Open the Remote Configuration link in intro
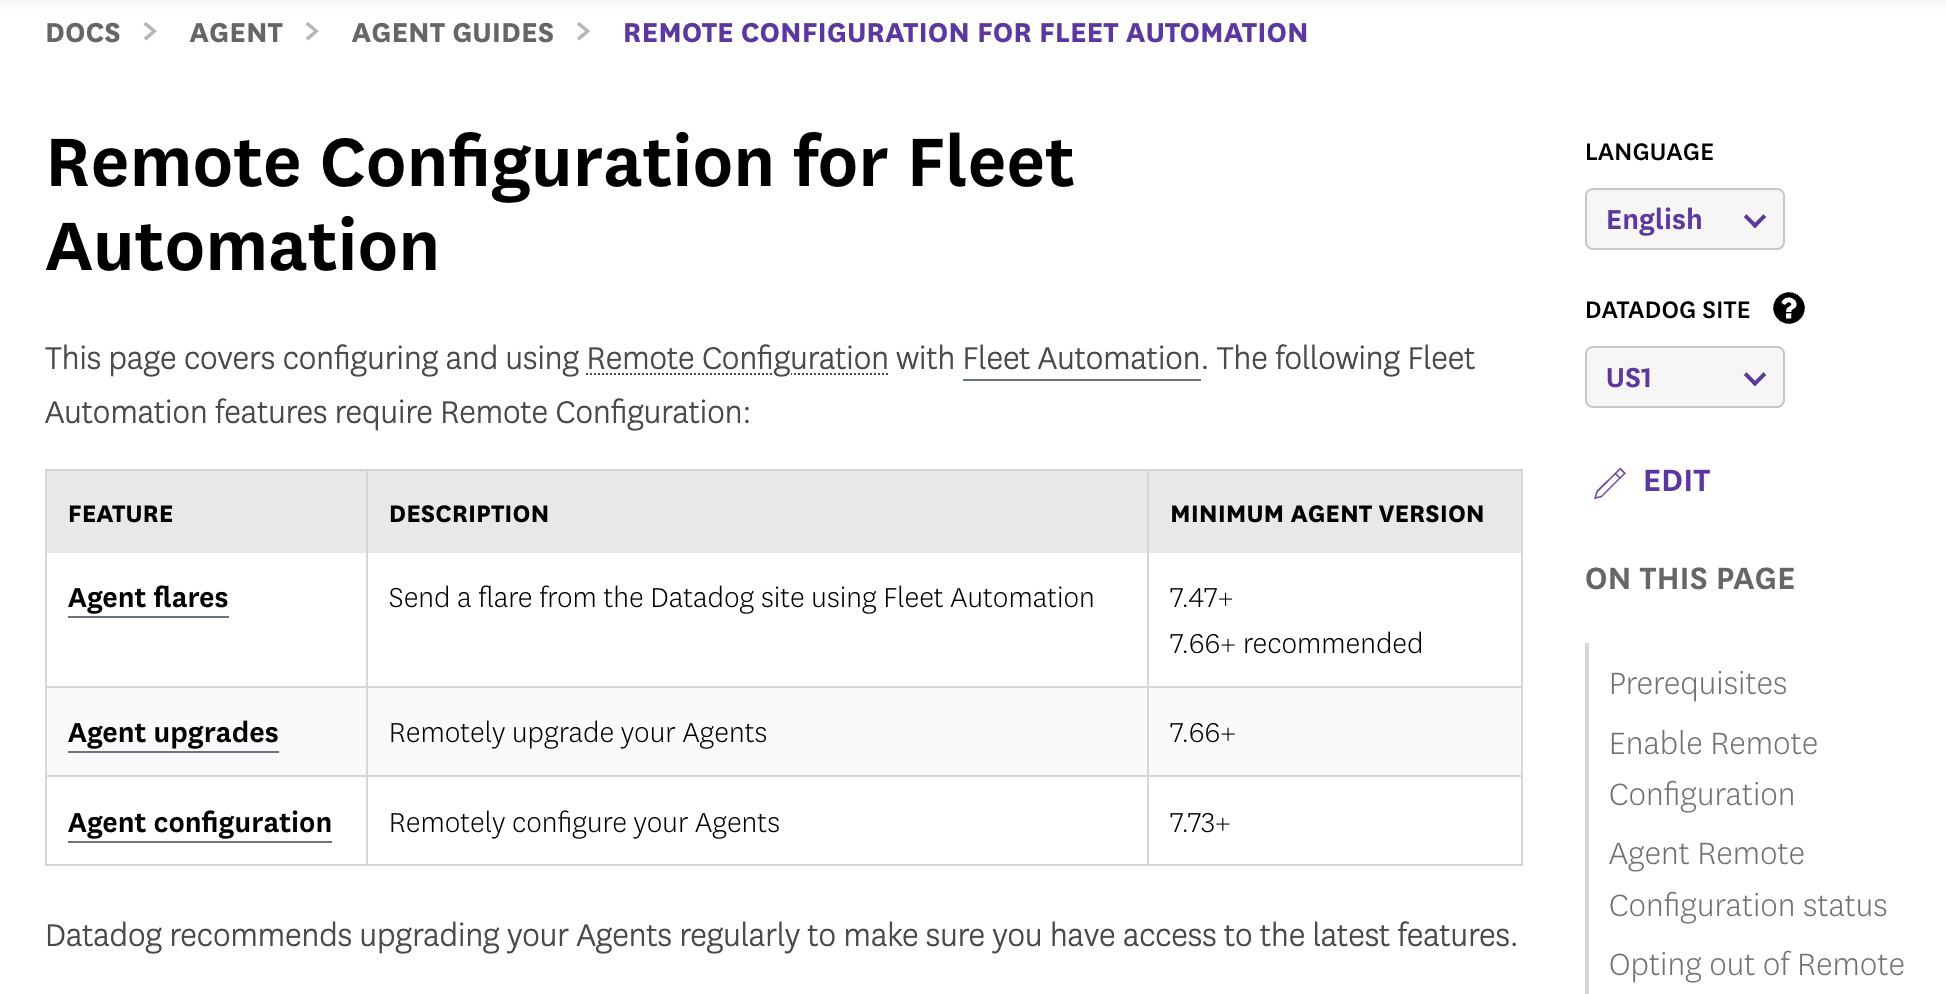Screen dimensions: 1946x994 pos(735,358)
